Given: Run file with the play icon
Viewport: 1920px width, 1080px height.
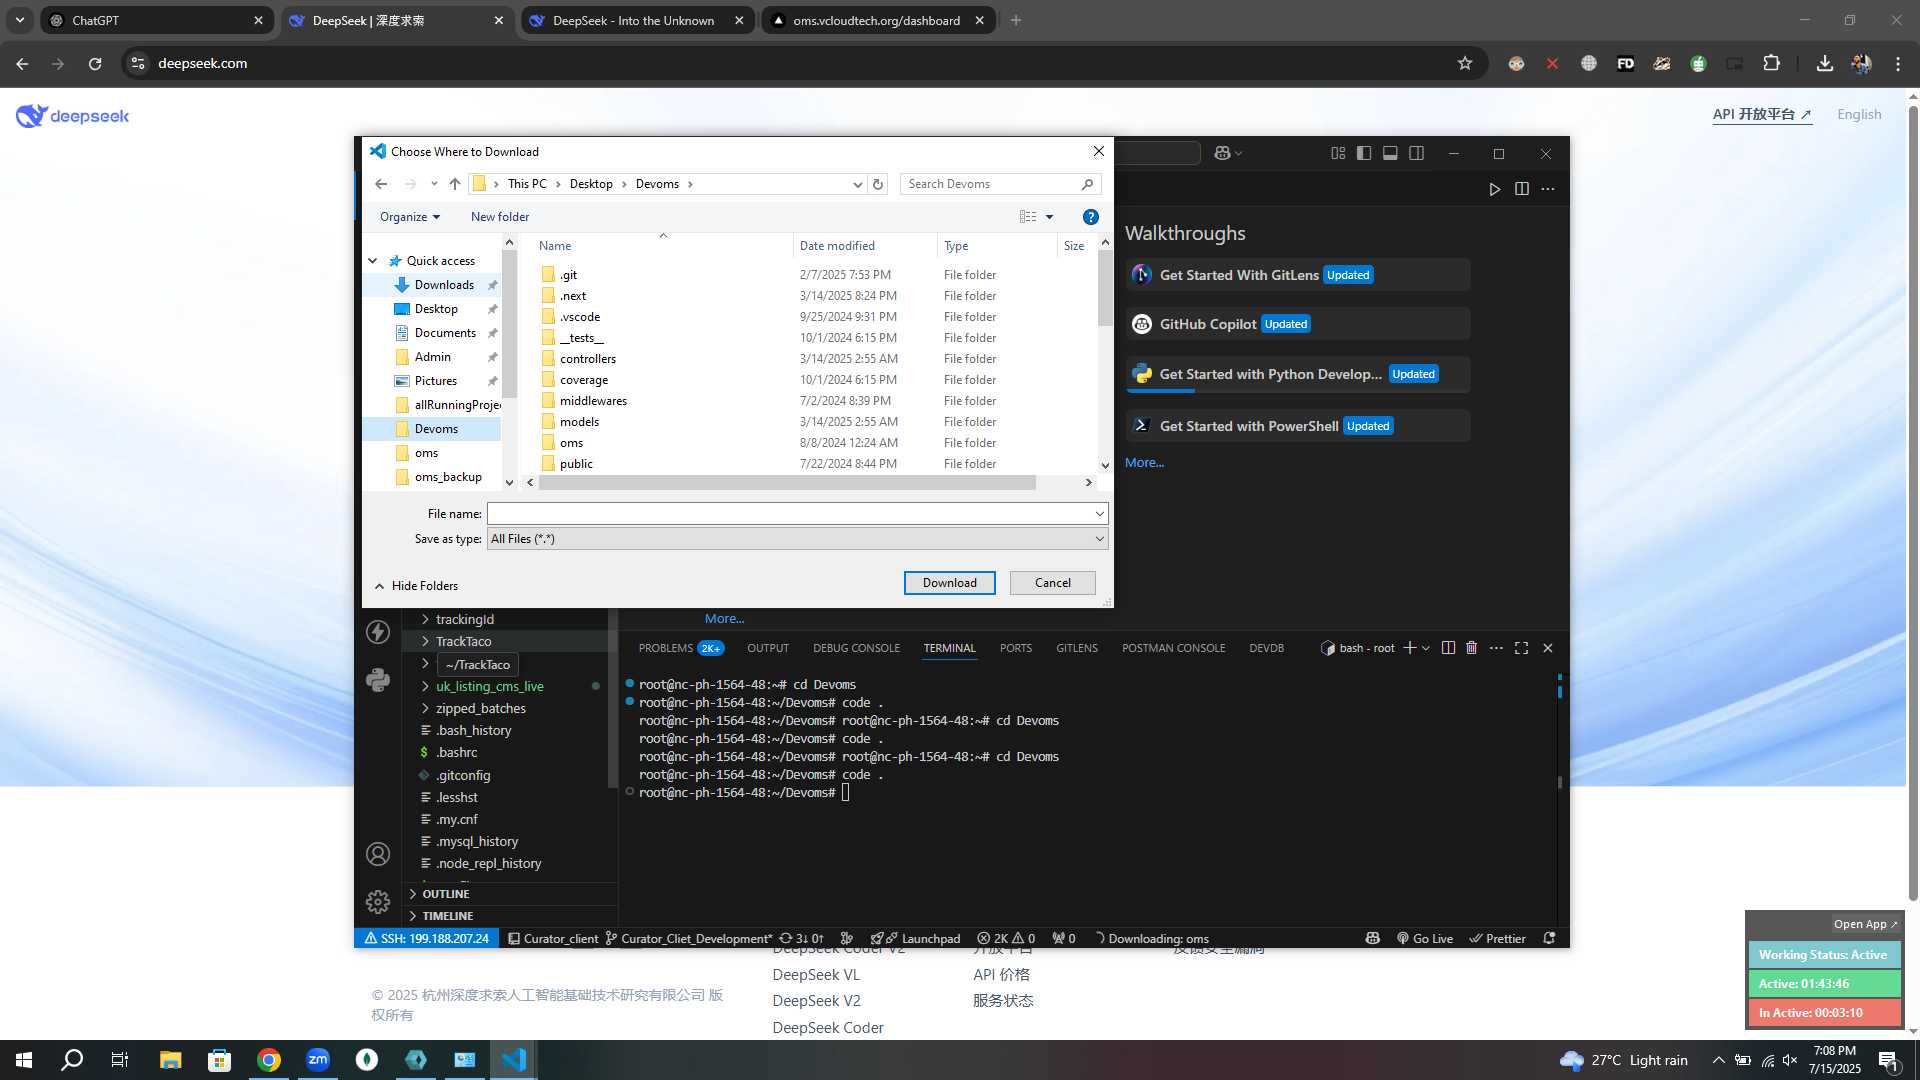Looking at the screenshot, I should (1495, 189).
